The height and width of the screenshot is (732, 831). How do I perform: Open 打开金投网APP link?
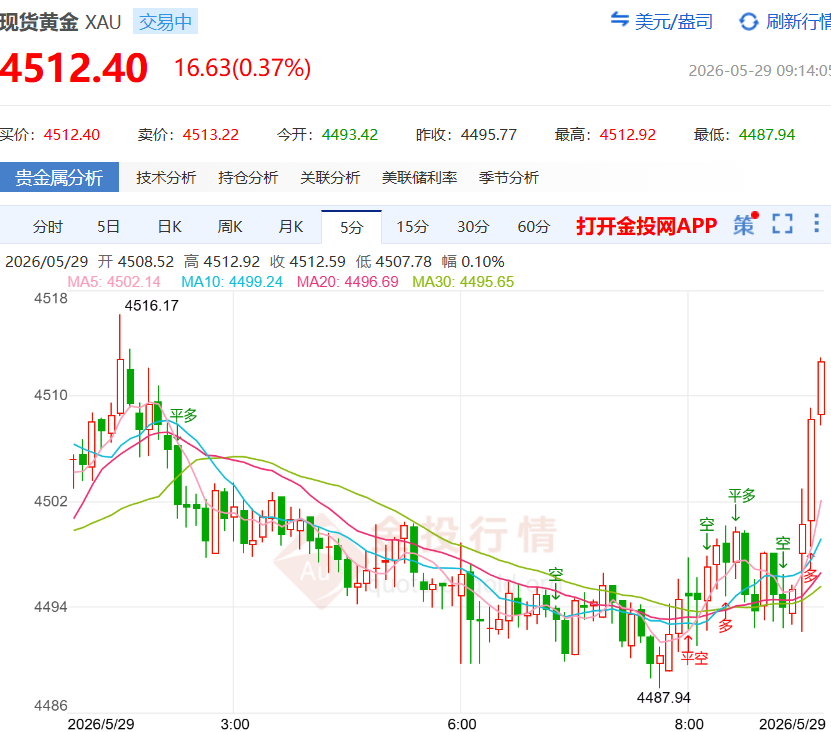click(647, 226)
